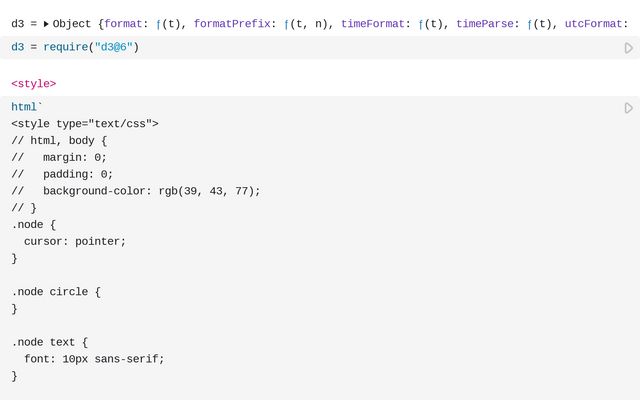Click the timeFormat property in the output
Screen dimensions: 640x400
point(372,24)
